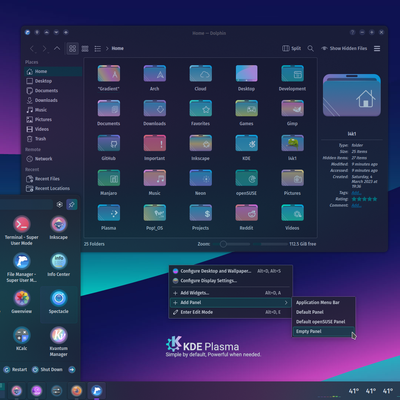Image resolution: width=400 pixels, height=400 pixels.
Task: Click the Shut Down button
Action: (x=47, y=369)
